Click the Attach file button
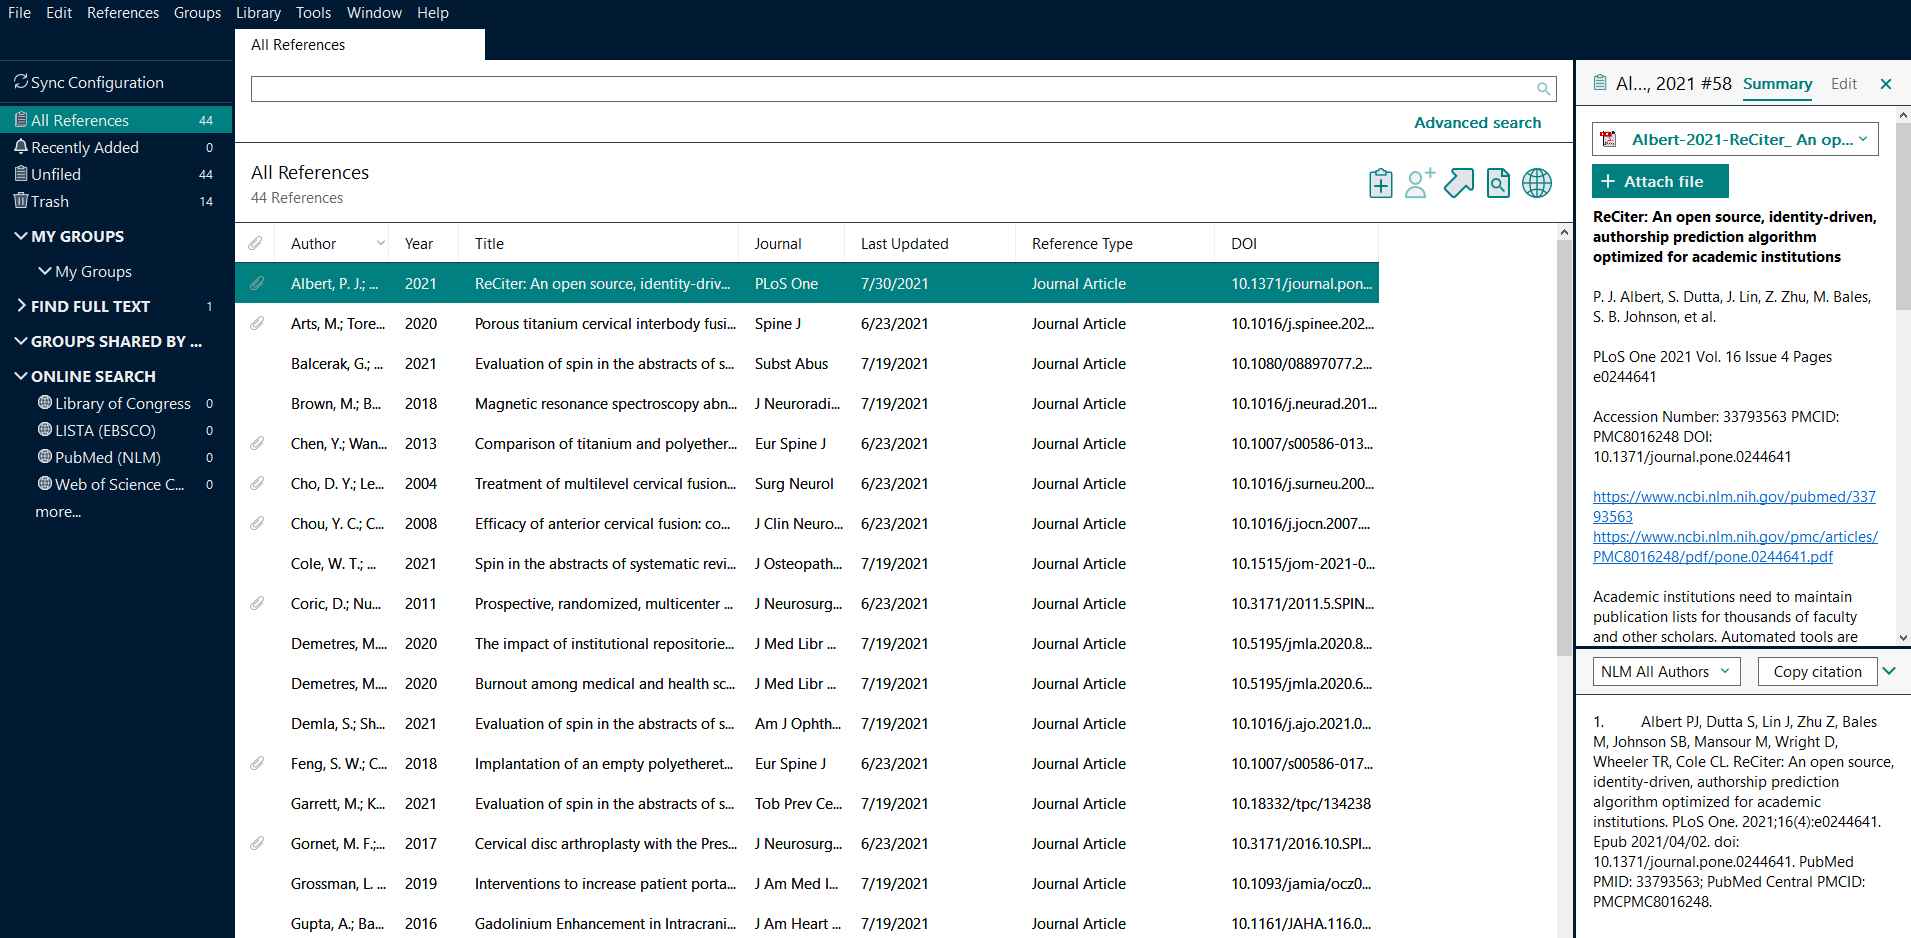The width and height of the screenshot is (1911, 938). [x=1659, y=181]
